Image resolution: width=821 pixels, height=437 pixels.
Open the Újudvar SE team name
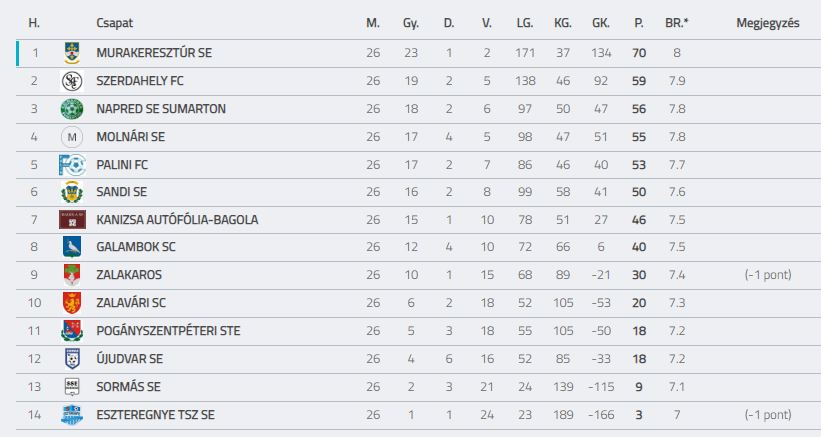[129, 358]
